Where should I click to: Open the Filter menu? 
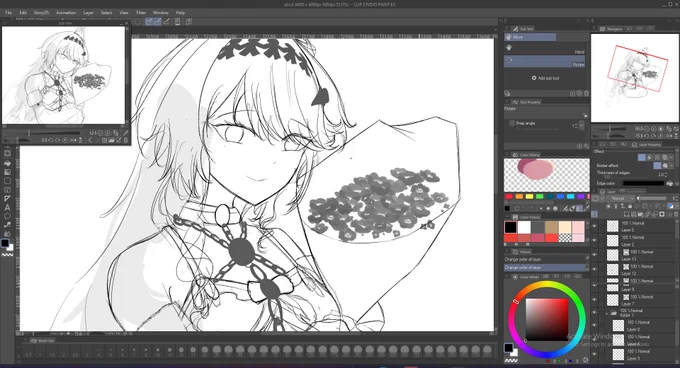pyautogui.click(x=141, y=13)
